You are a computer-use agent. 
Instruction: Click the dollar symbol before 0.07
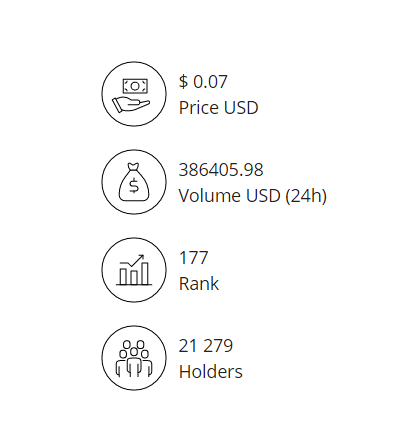tap(183, 82)
